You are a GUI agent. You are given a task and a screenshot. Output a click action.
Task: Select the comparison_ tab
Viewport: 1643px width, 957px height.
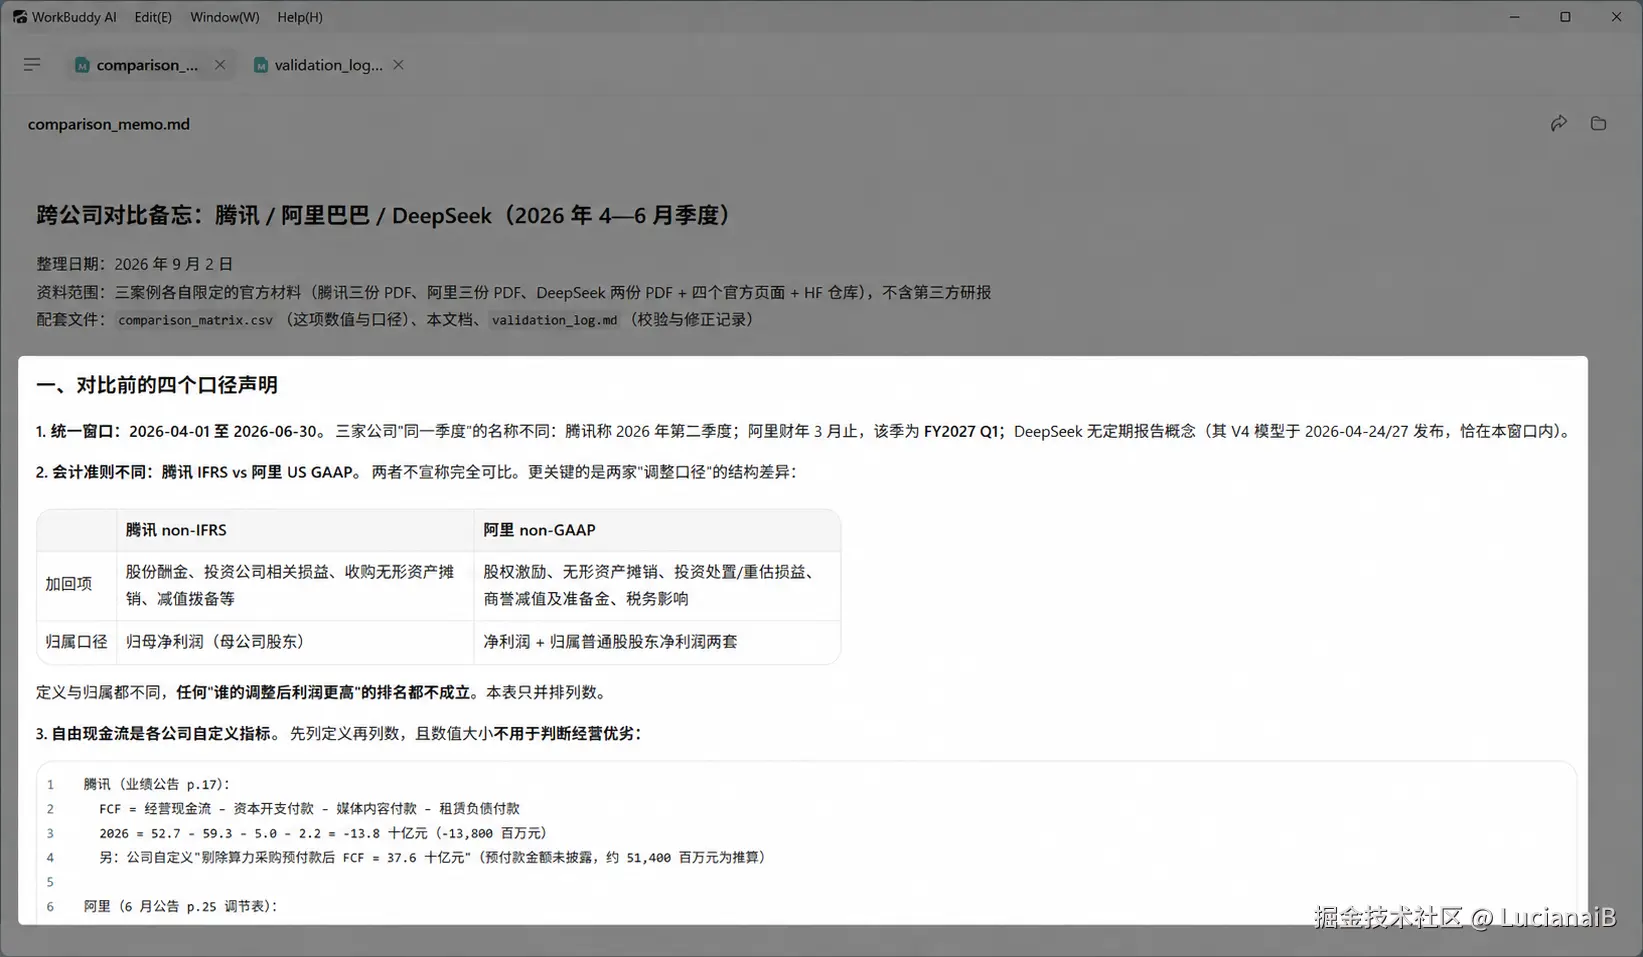147,65
